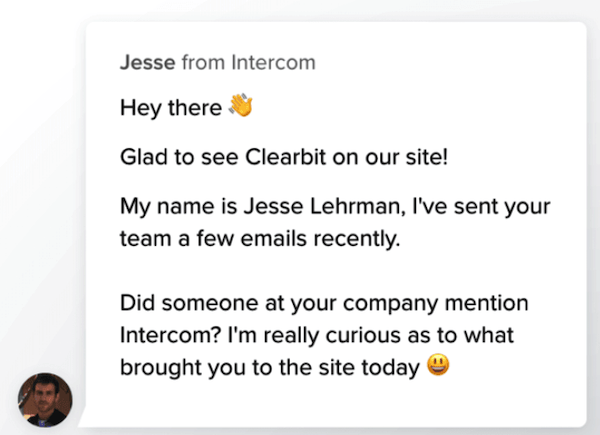
Task: Click the 'Glad to see' text
Action: [x=179, y=157]
